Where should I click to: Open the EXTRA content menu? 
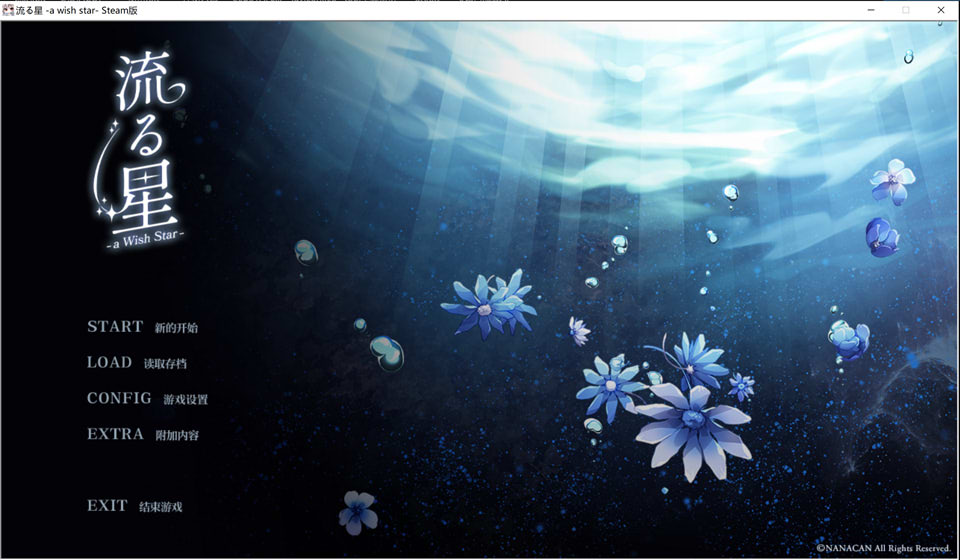tap(143, 434)
